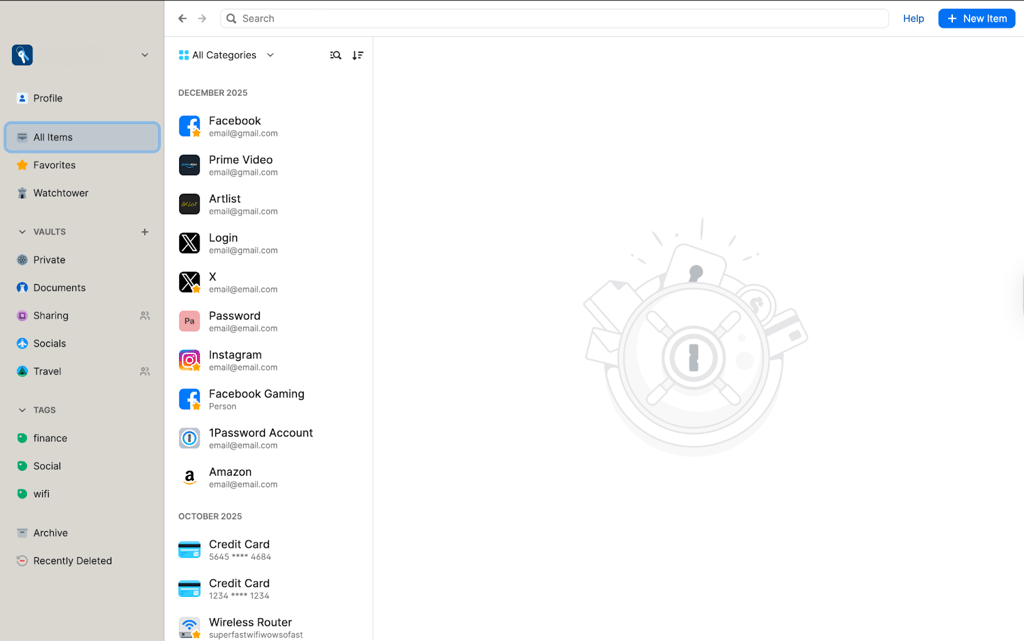Click shared people icon next to Travel
The height and width of the screenshot is (641, 1024).
(x=145, y=371)
